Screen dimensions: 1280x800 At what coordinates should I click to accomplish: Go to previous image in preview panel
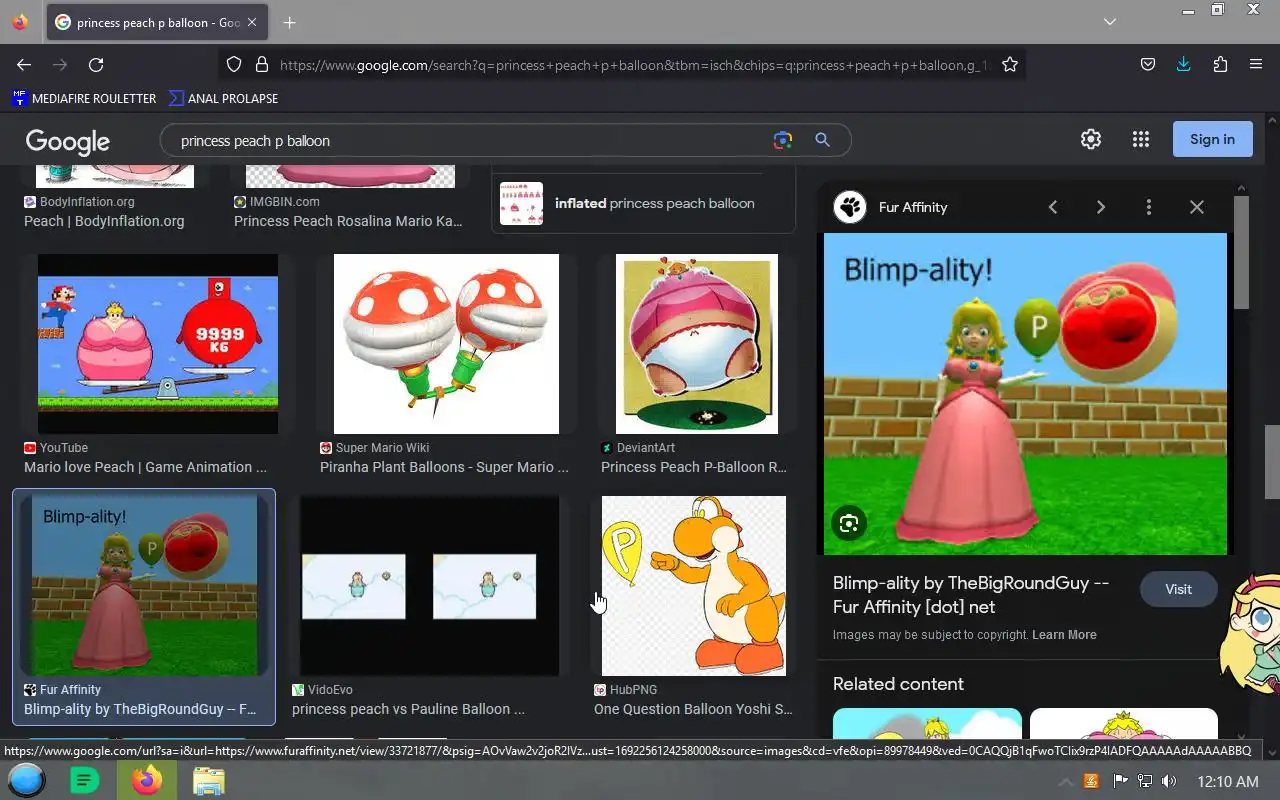[1053, 207]
